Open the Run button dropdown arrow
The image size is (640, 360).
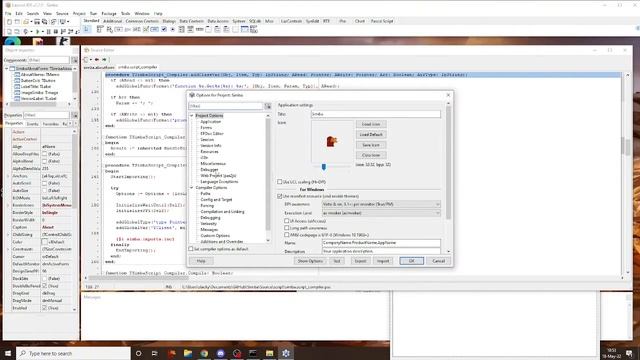[42, 31]
